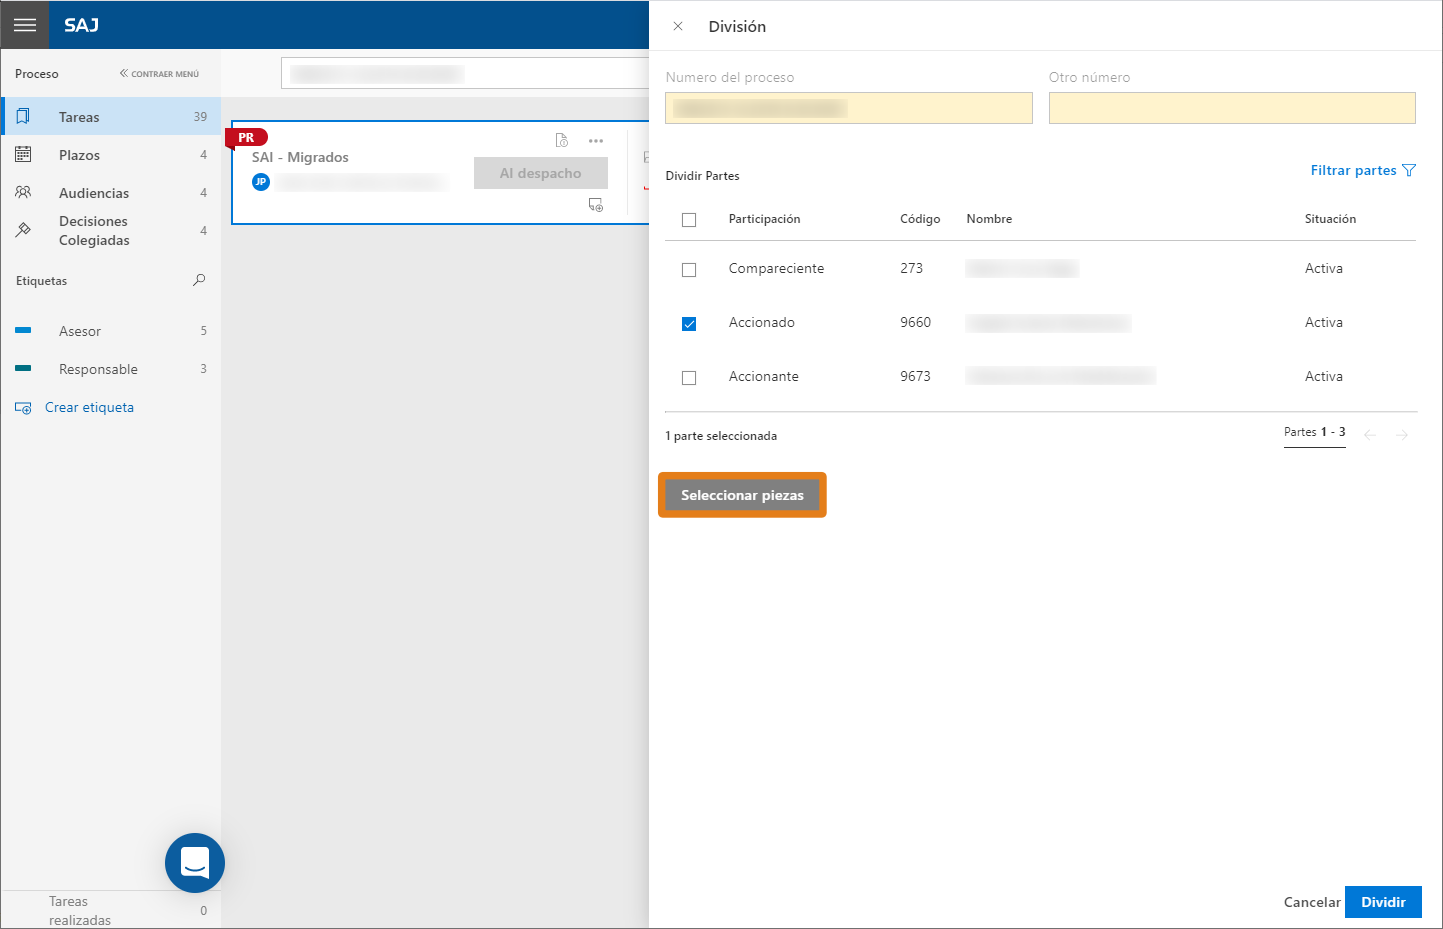Click the Participación column header
This screenshot has width=1443, height=929.
click(x=764, y=219)
